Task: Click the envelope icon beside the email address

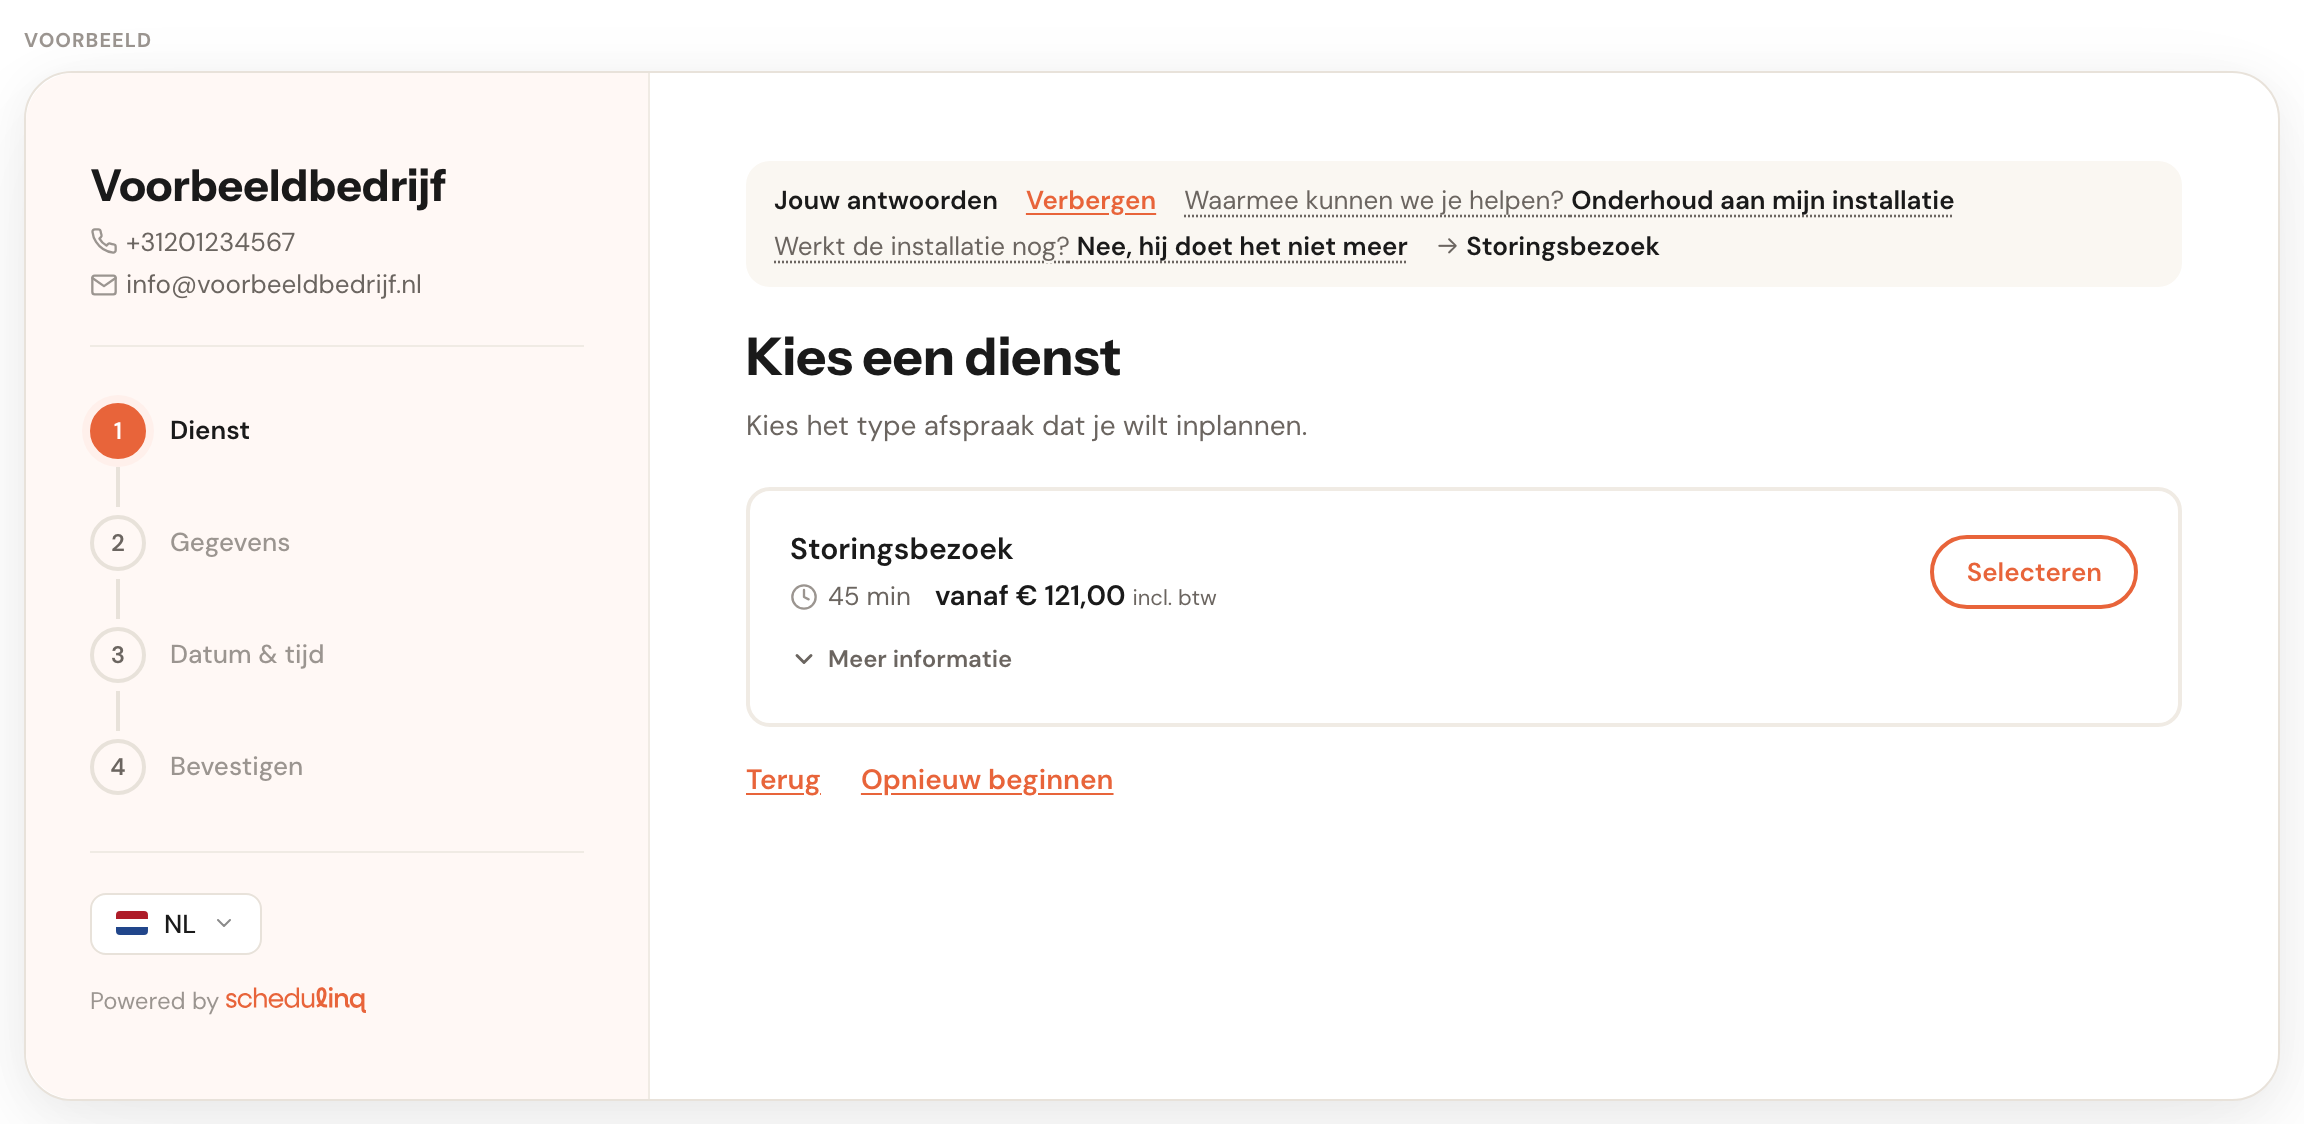Action: pos(104,285)
